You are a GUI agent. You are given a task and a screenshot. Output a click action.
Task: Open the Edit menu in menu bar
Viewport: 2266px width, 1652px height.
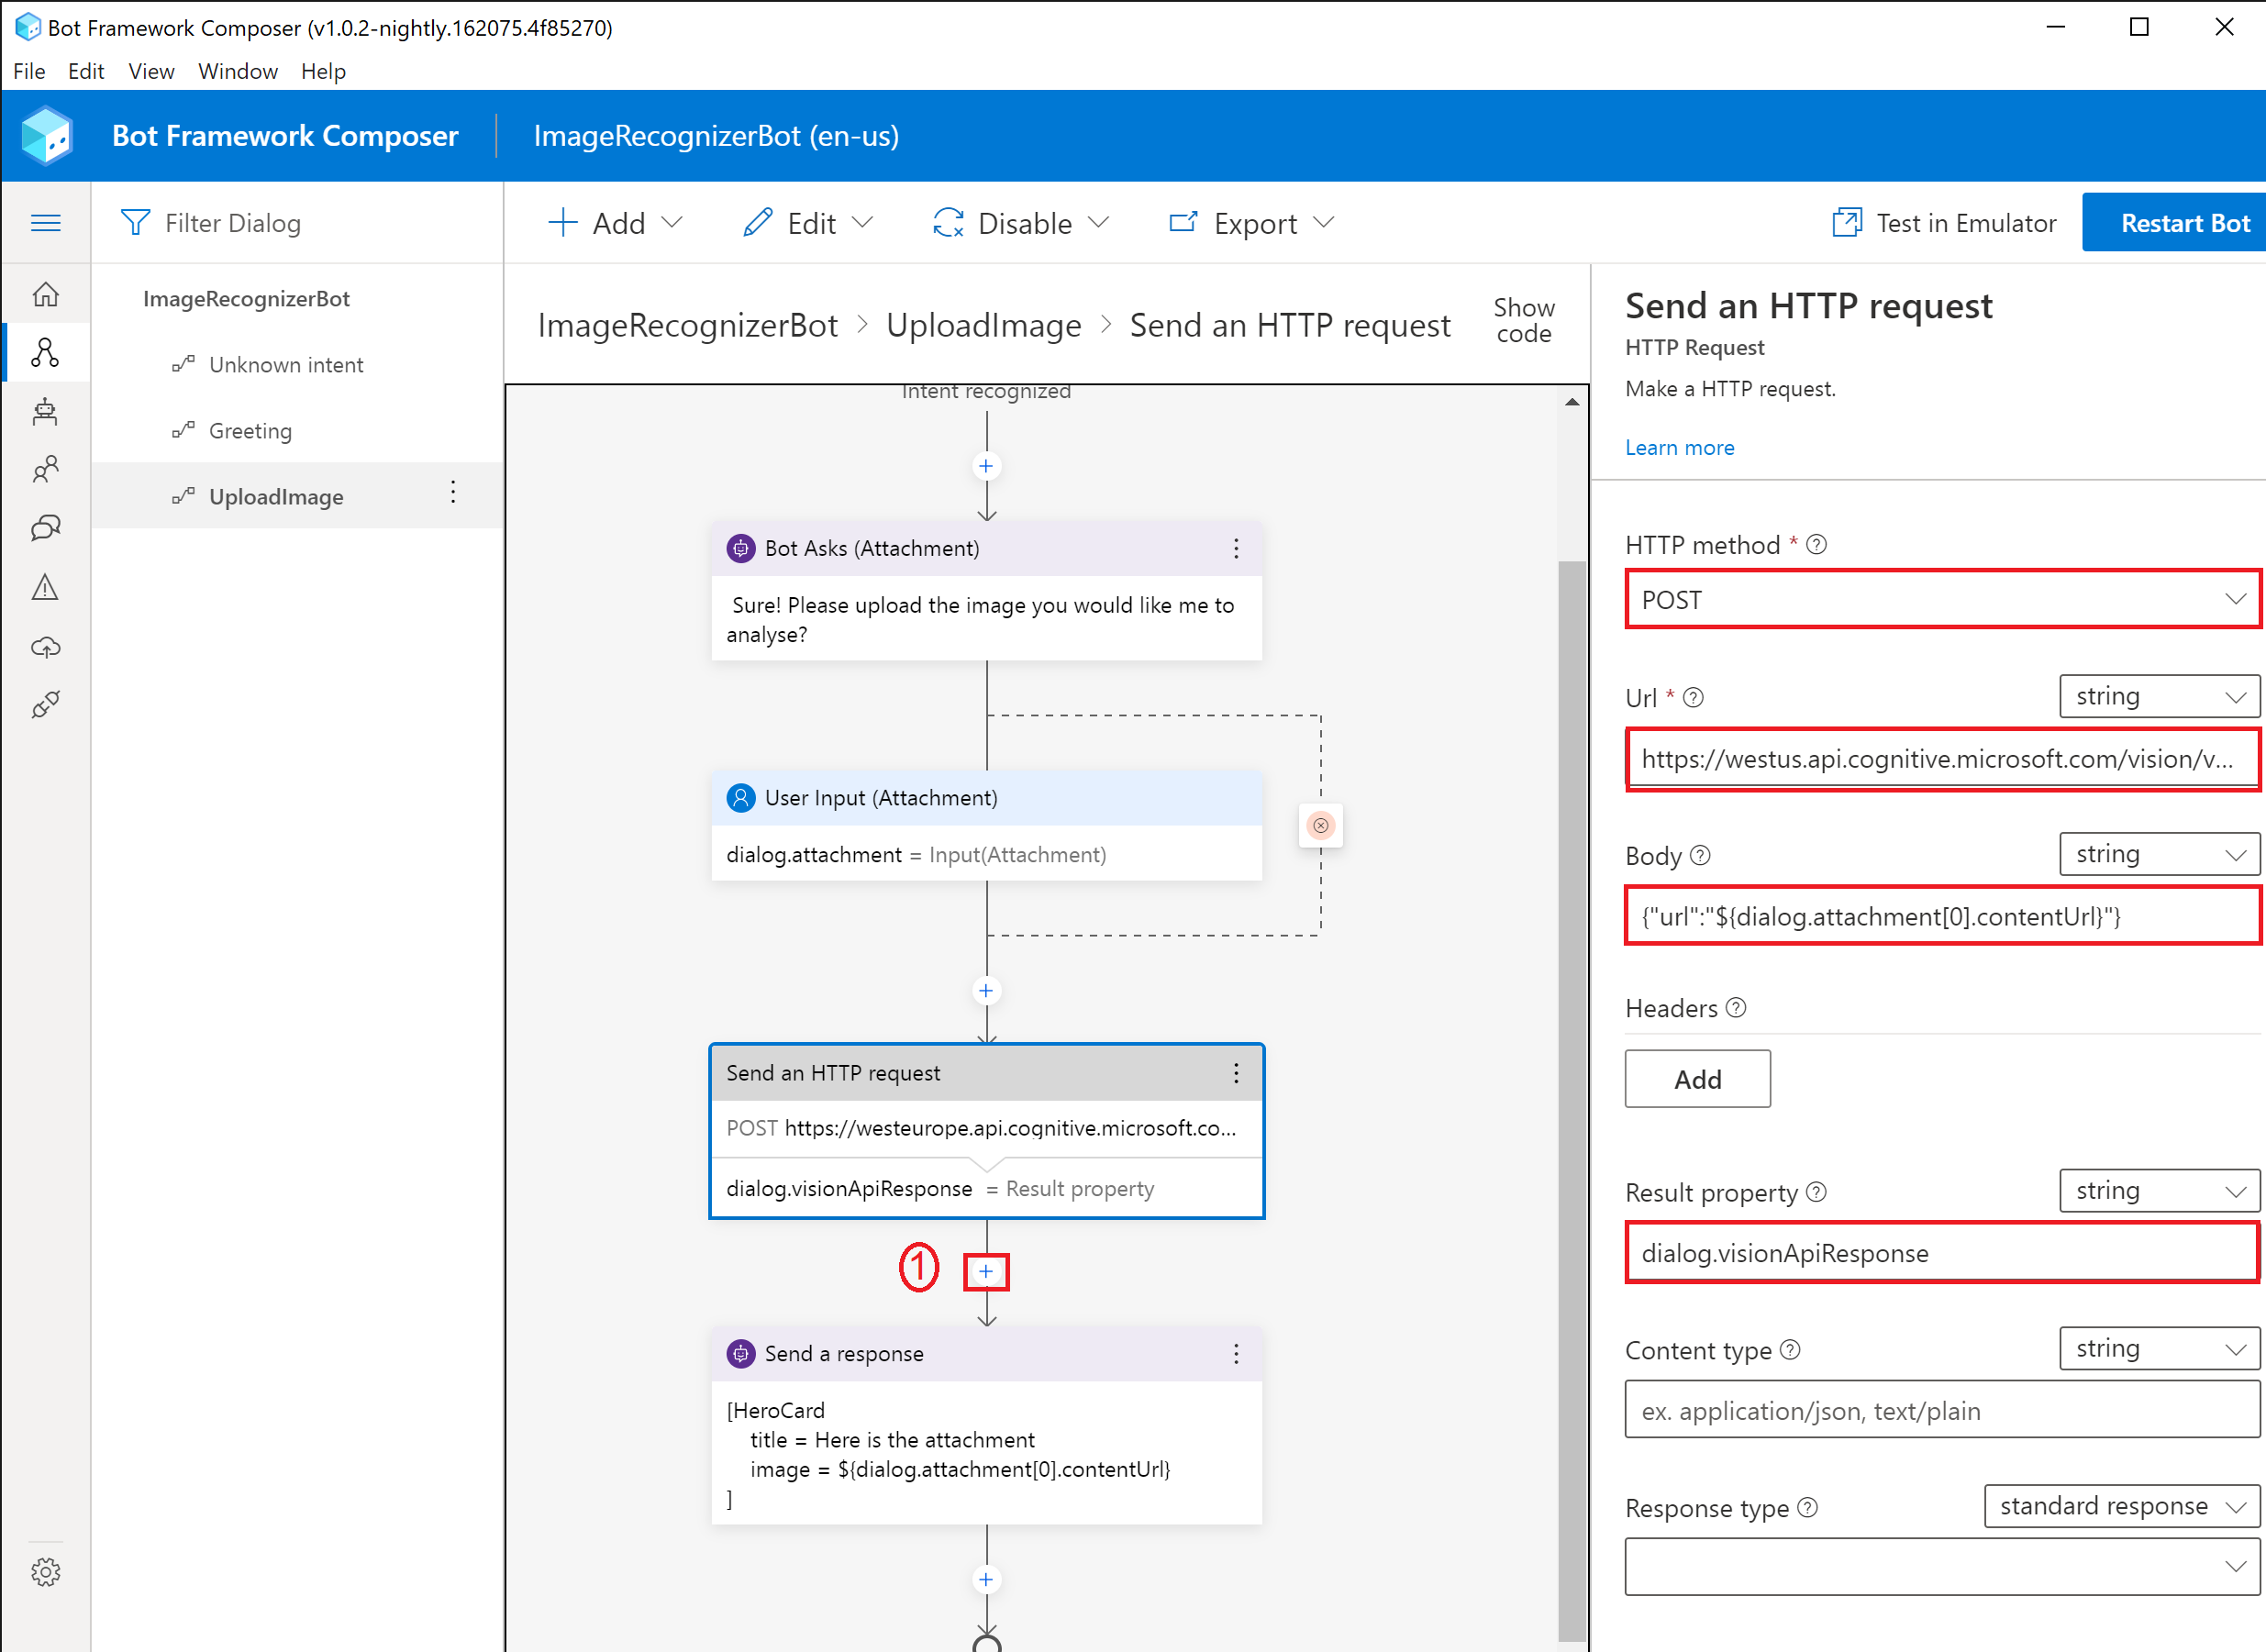click(x=86, y=71)
